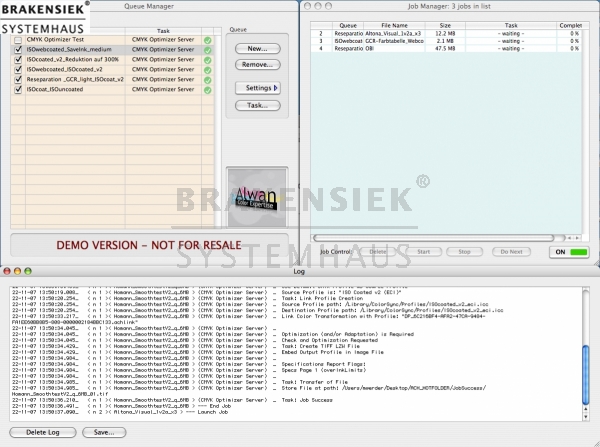Click the Task... button
This screenshot has width=600, height=447.
coord(258,105)
